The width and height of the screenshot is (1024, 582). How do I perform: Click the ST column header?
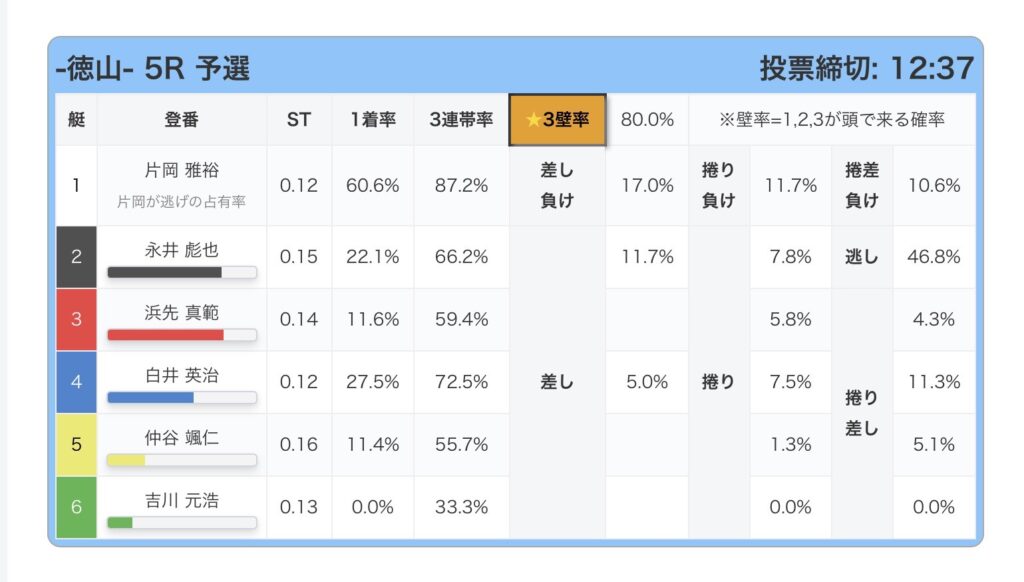point(299,120)
